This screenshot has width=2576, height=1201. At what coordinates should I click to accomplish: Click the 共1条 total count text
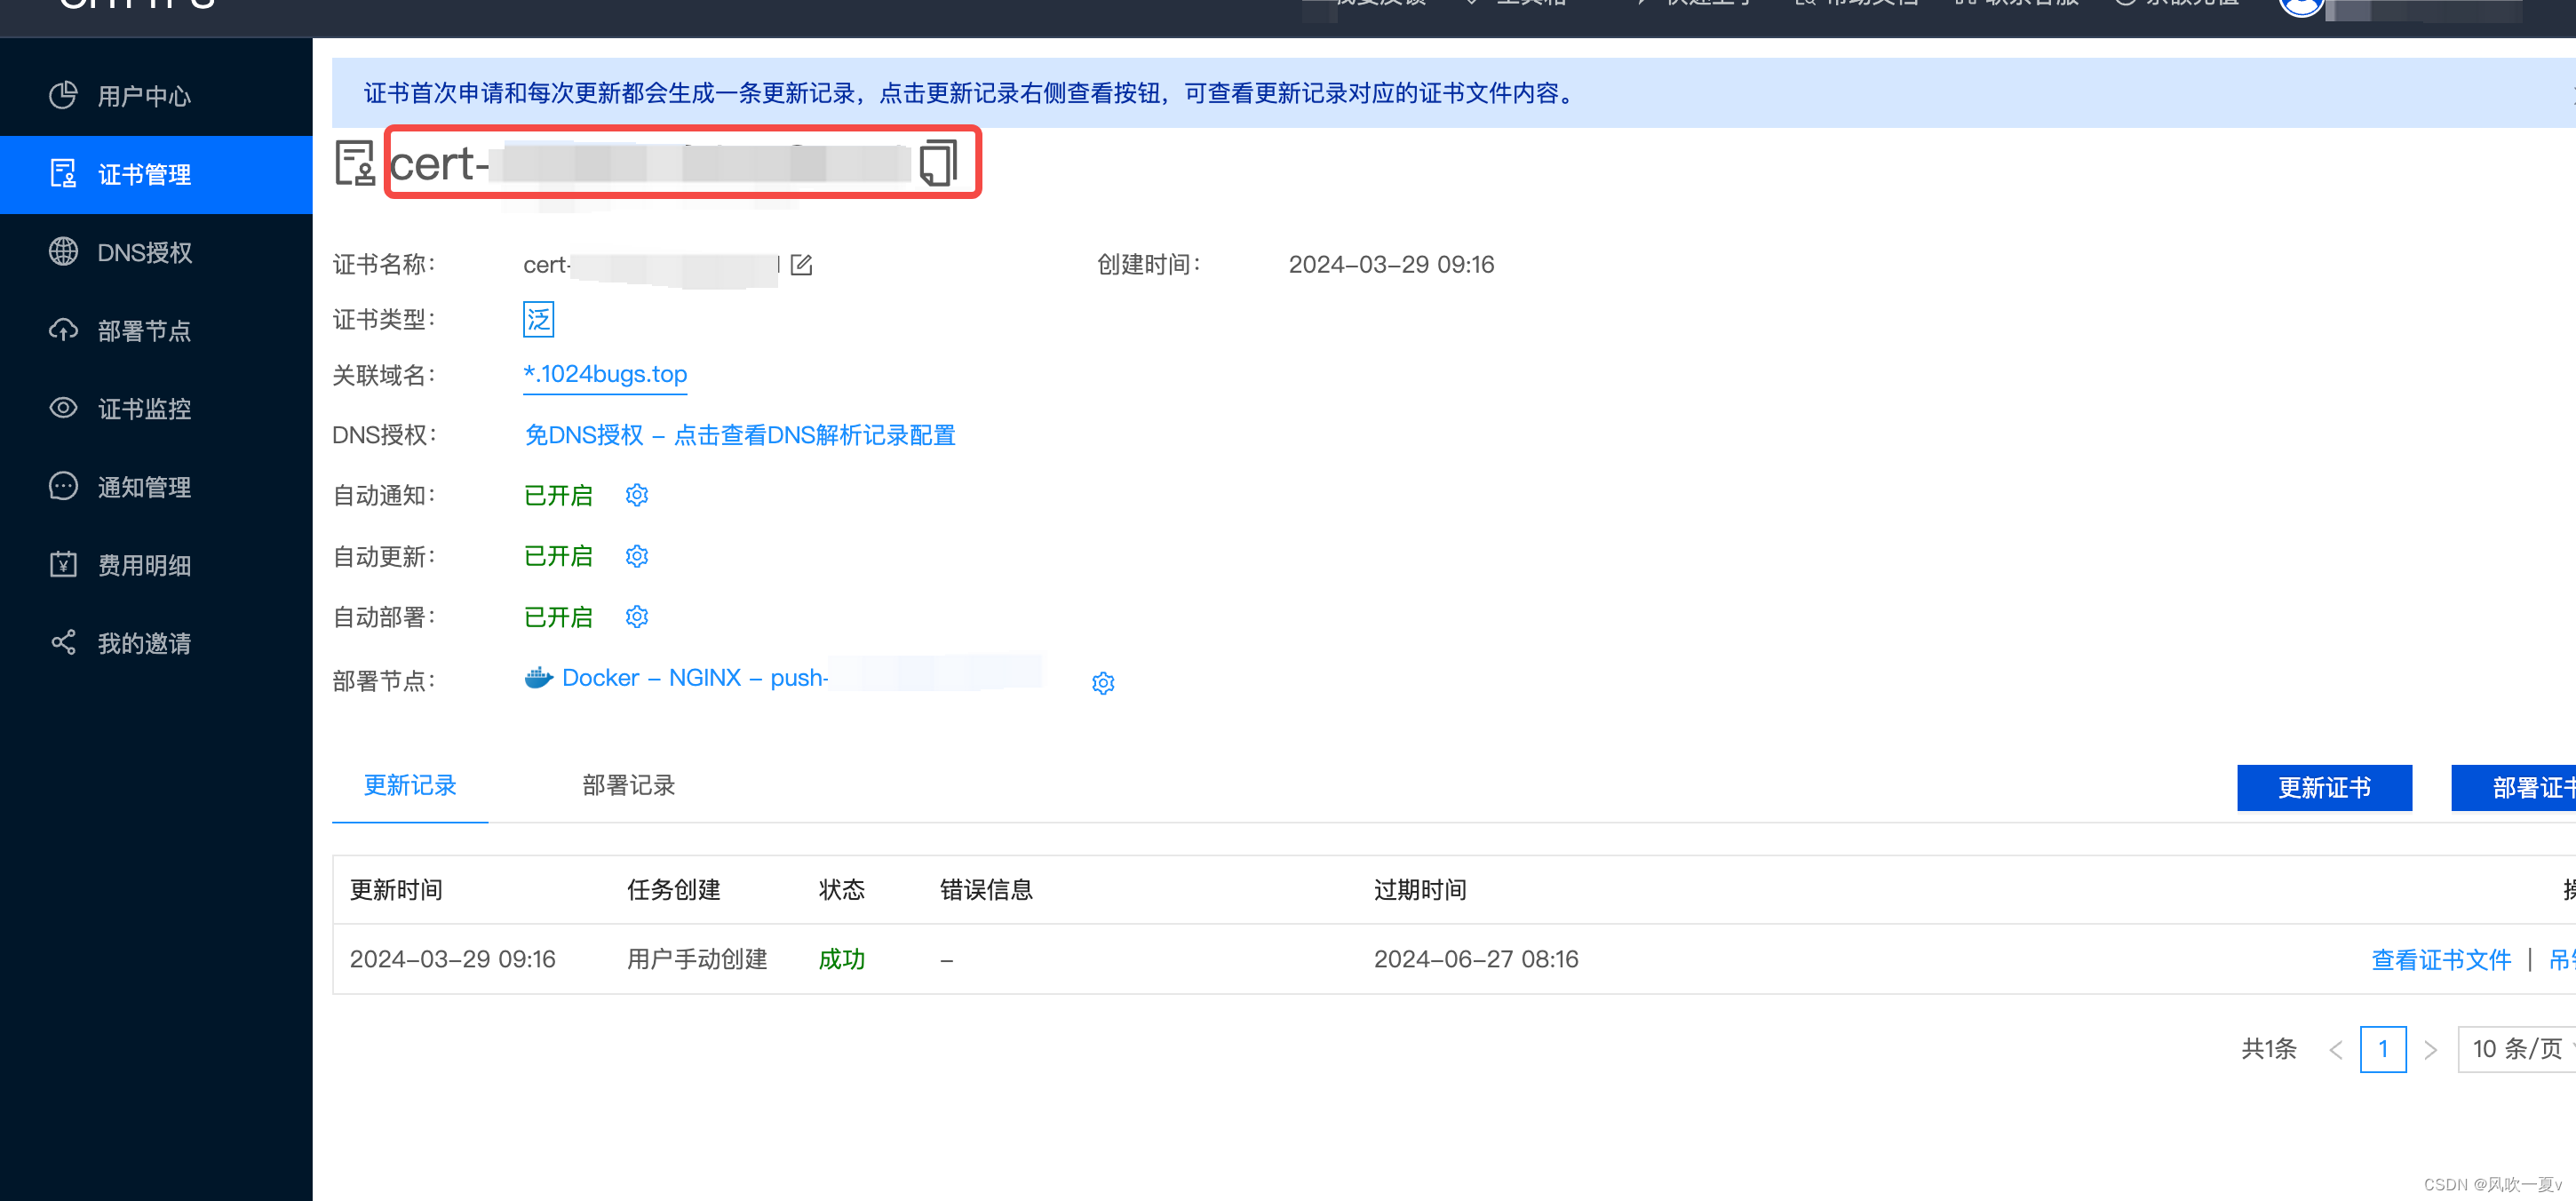2268,1049
